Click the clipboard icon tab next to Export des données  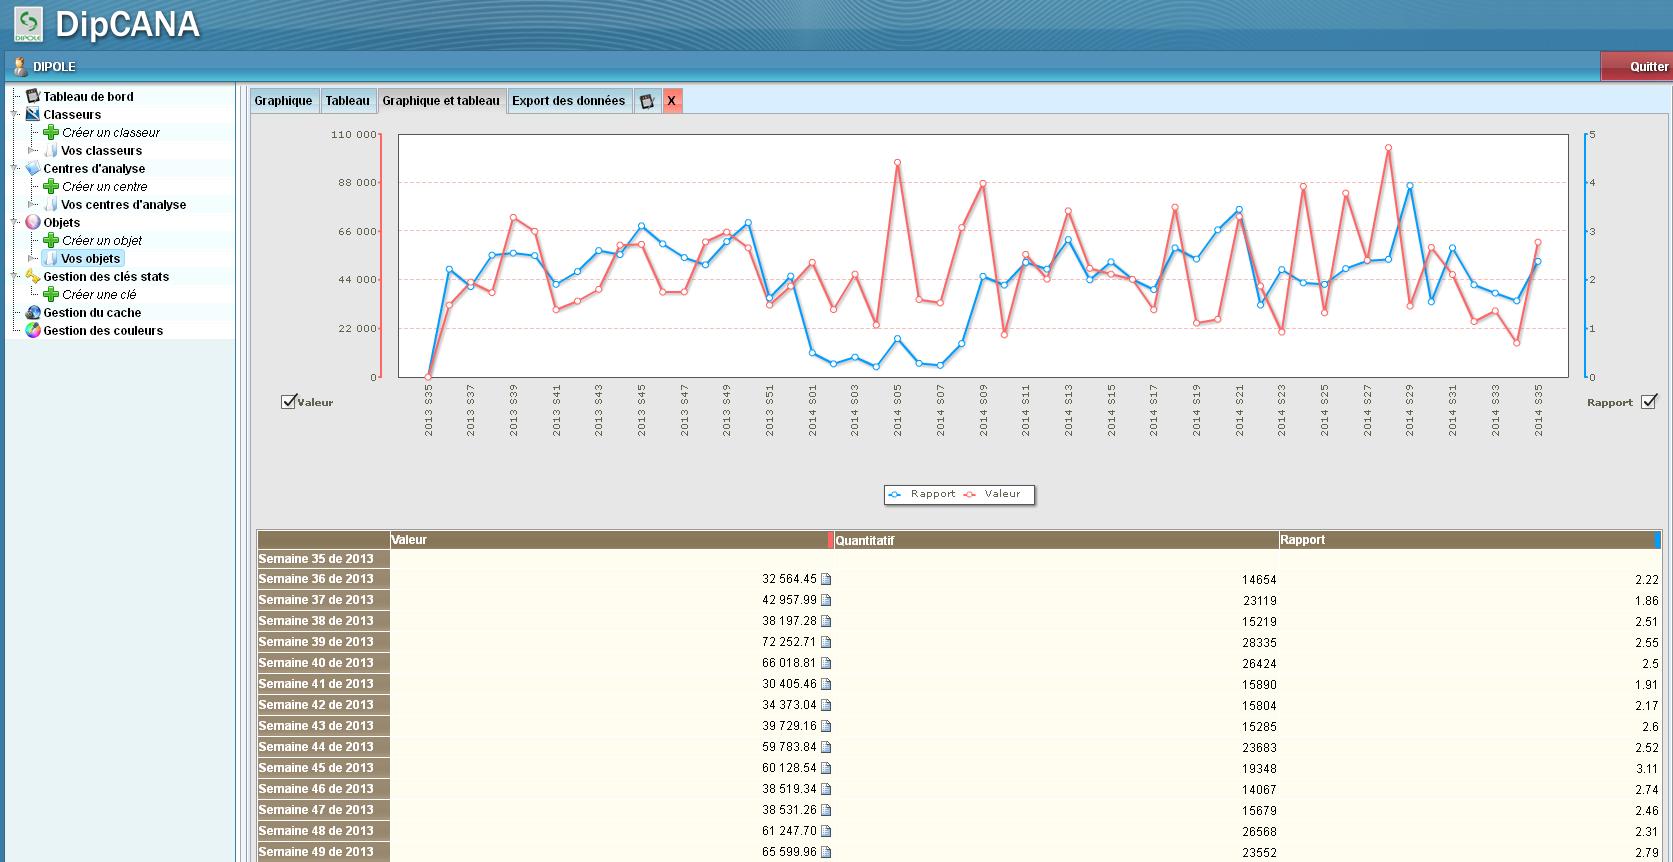[x=647, y=101]
